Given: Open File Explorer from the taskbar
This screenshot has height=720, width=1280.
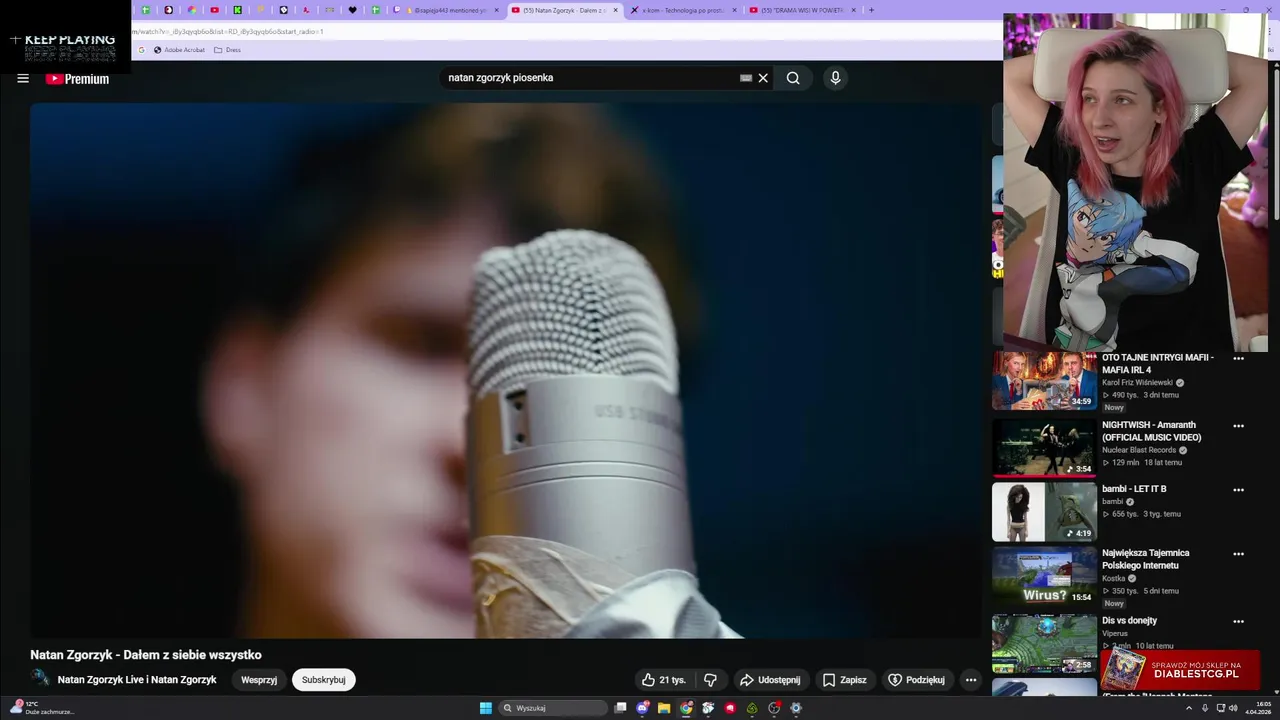Looking at the screenshot, I should tap(664, 708).
